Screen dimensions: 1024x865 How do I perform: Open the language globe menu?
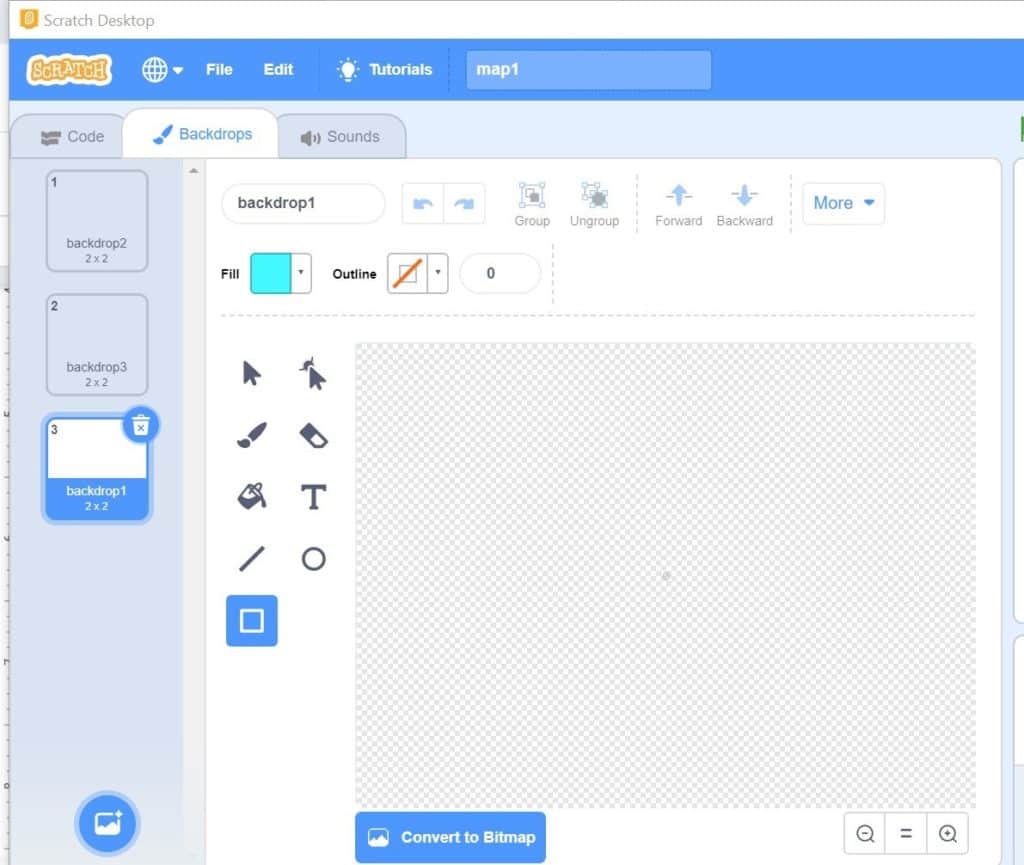(x=162, y=69)
